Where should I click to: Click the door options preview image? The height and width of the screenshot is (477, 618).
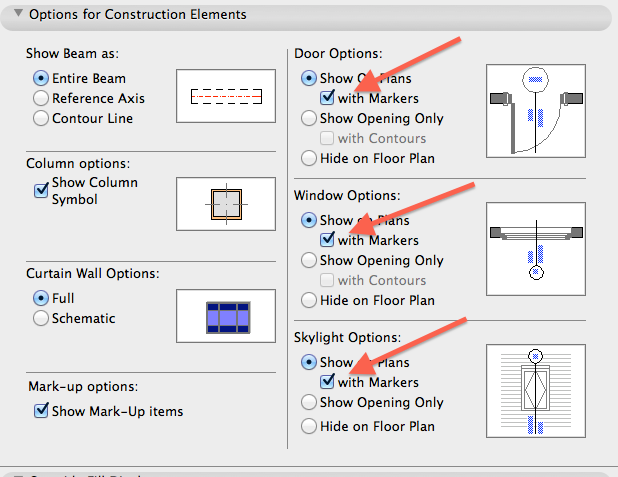(x=534, y=110)
